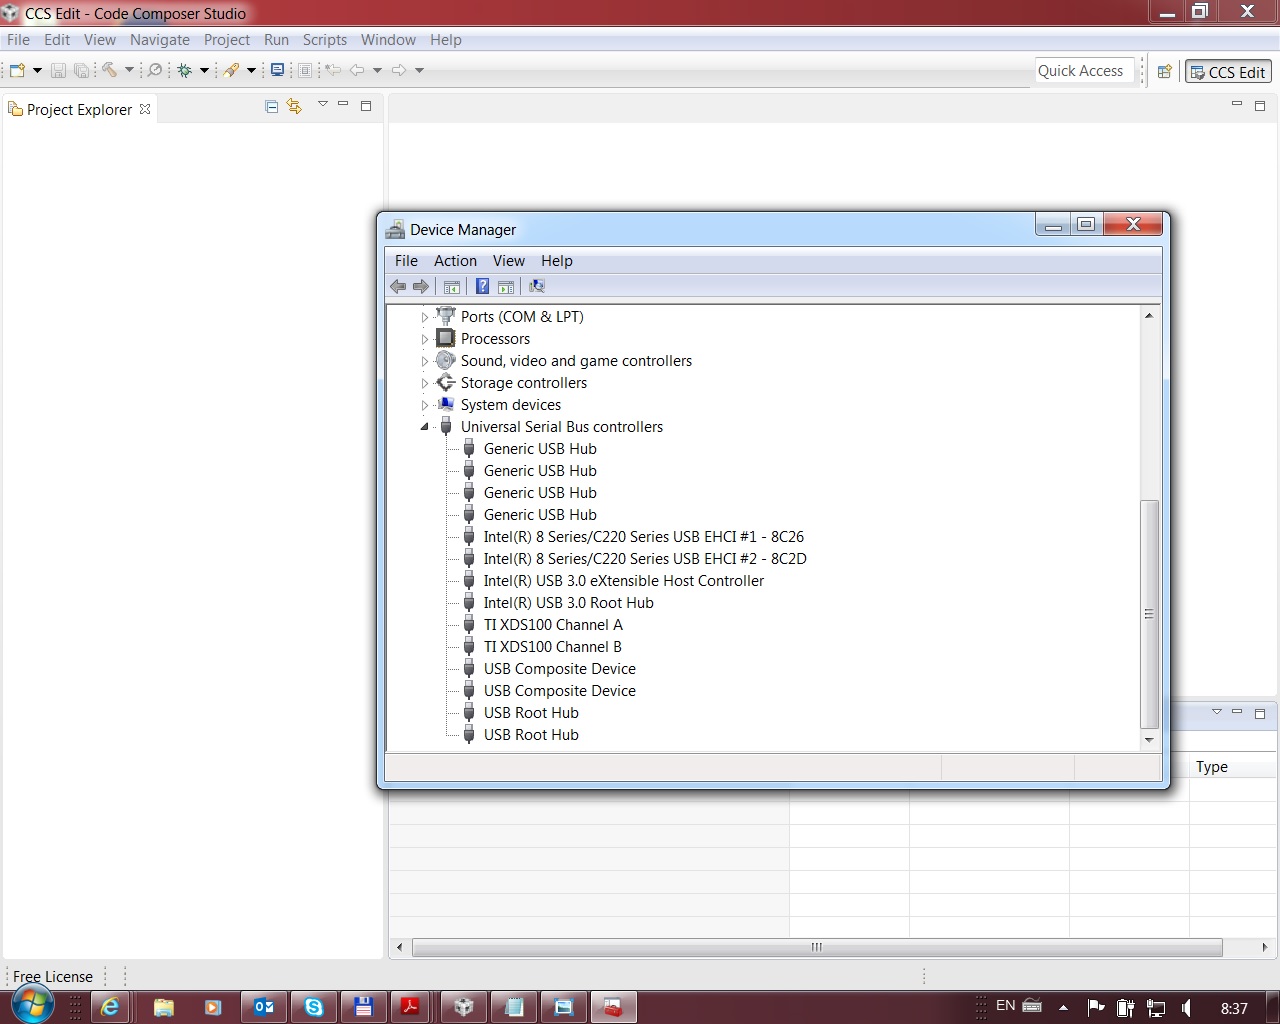Expand Sound, video and game controllers node
The image size is (1280, 1024).
[x=425, y=361]
